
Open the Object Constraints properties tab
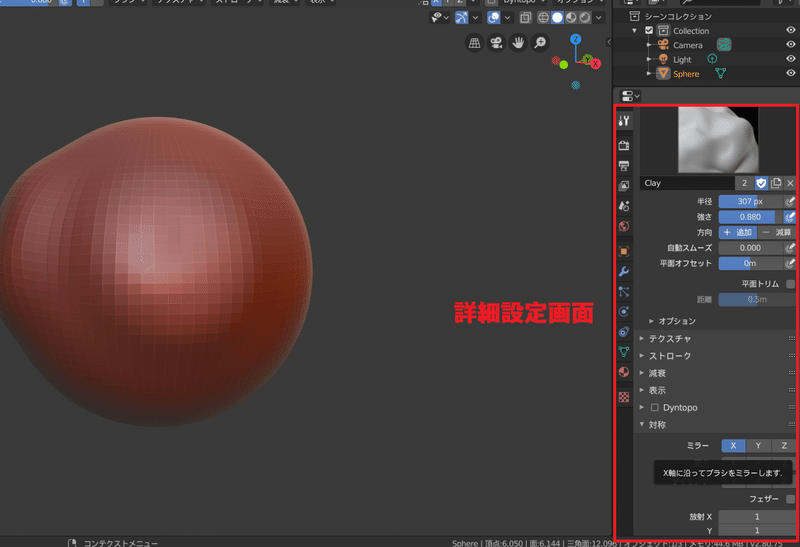[624, 332]
